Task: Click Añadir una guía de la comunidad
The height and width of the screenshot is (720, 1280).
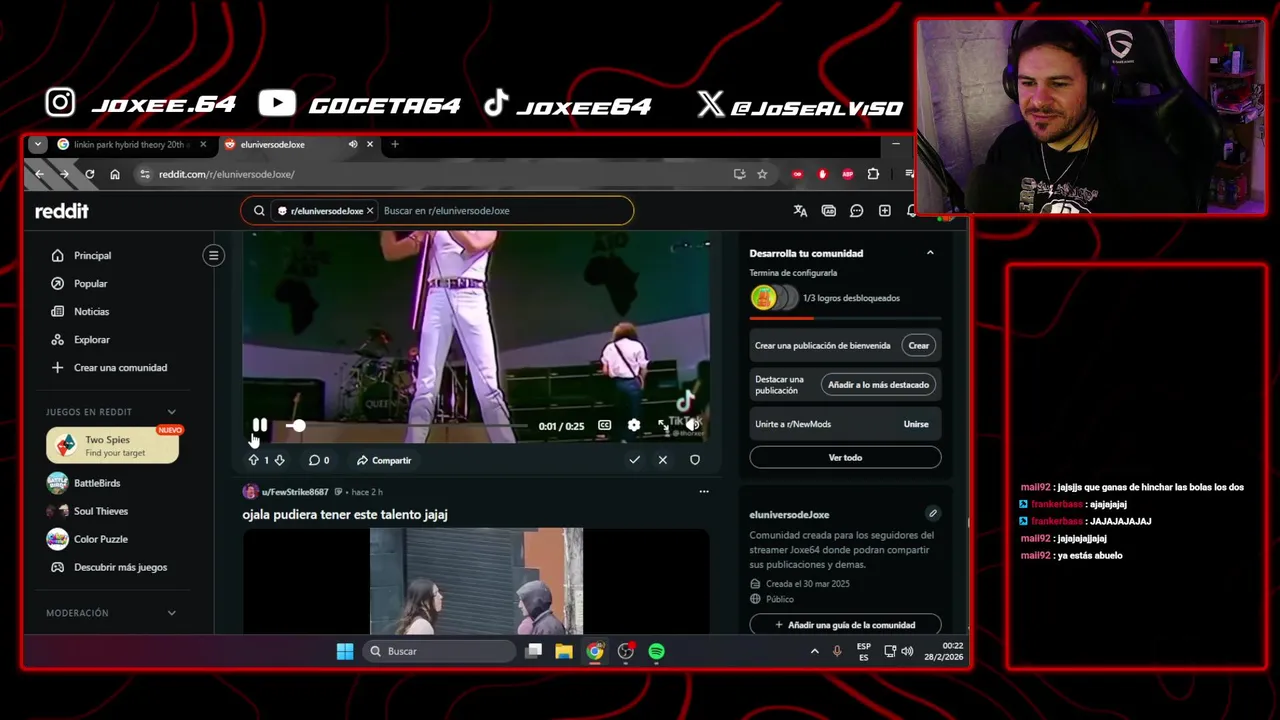Action: pyautogui.click(x=845, y=625)
